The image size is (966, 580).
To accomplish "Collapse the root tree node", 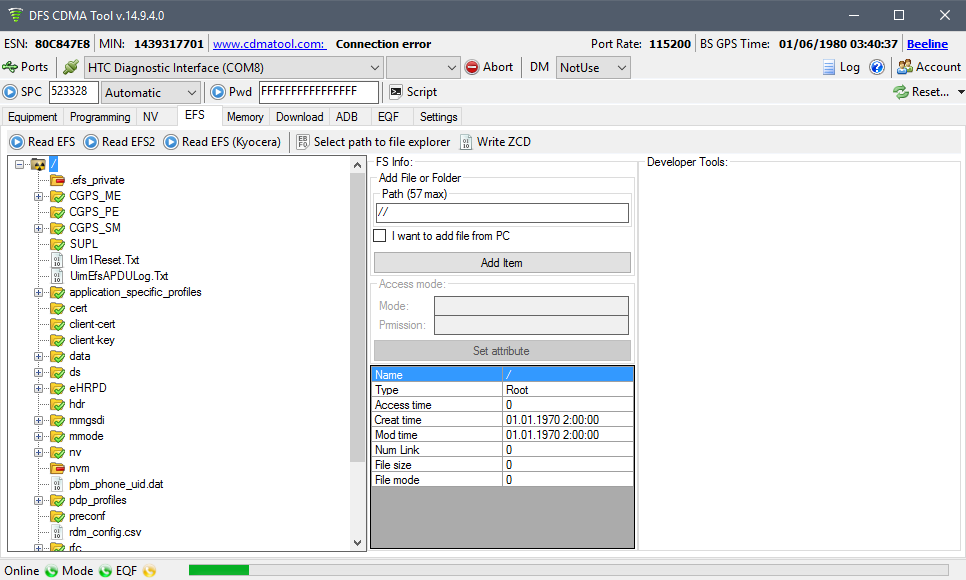I will coord(20,165).
